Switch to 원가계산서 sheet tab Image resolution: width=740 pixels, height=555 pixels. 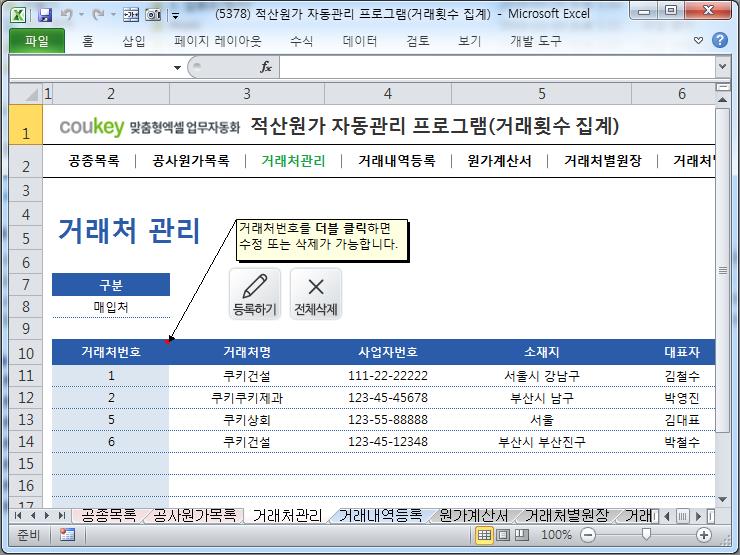[x=473, y=515]
